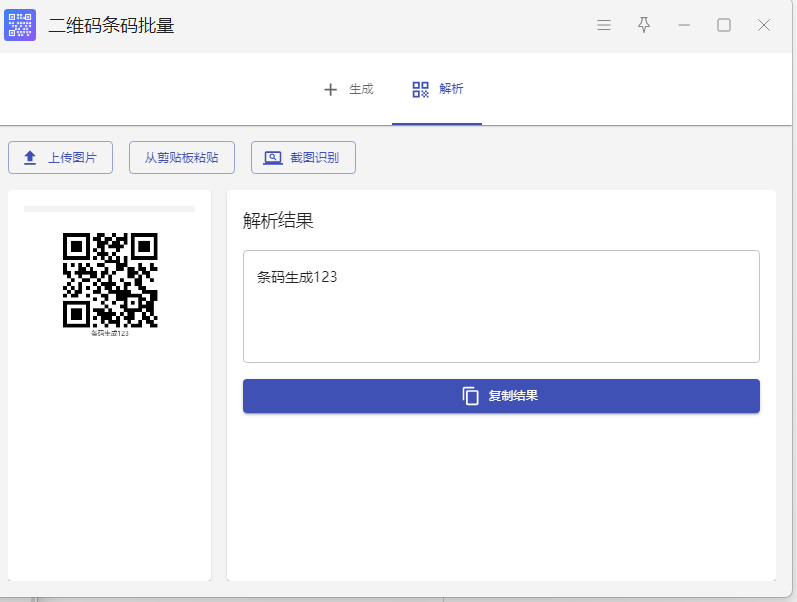Switch to the 生成 tab
797x602 pixels.
[349, 89]
